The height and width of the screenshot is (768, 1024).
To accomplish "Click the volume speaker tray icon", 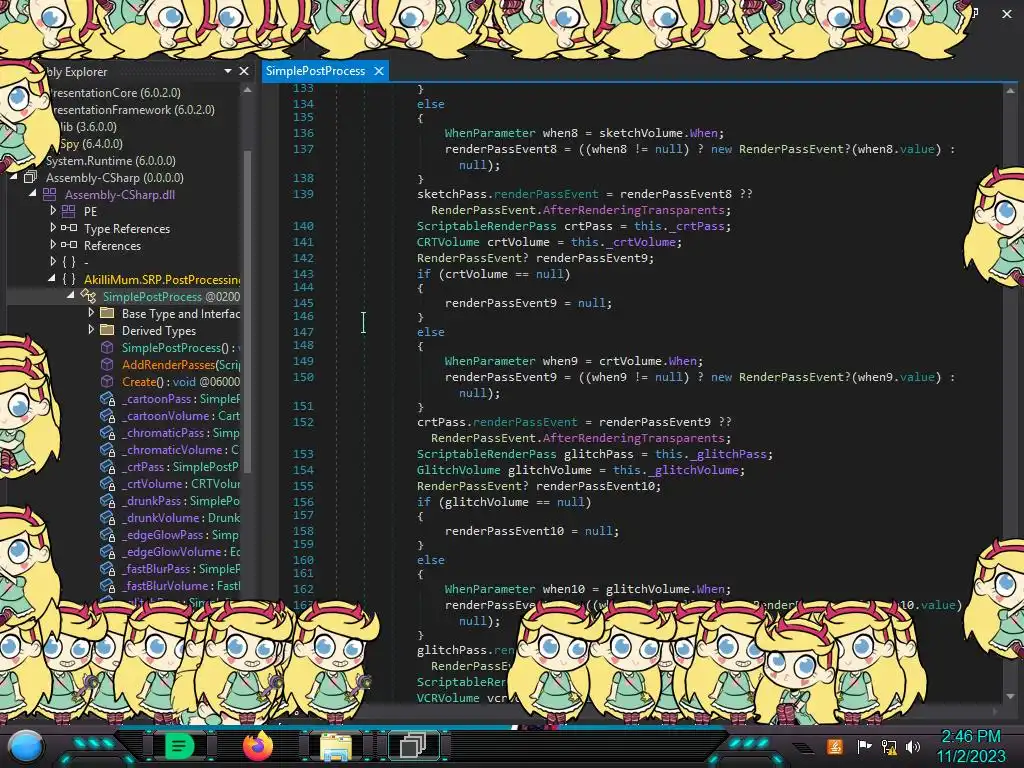I will 913,746.
